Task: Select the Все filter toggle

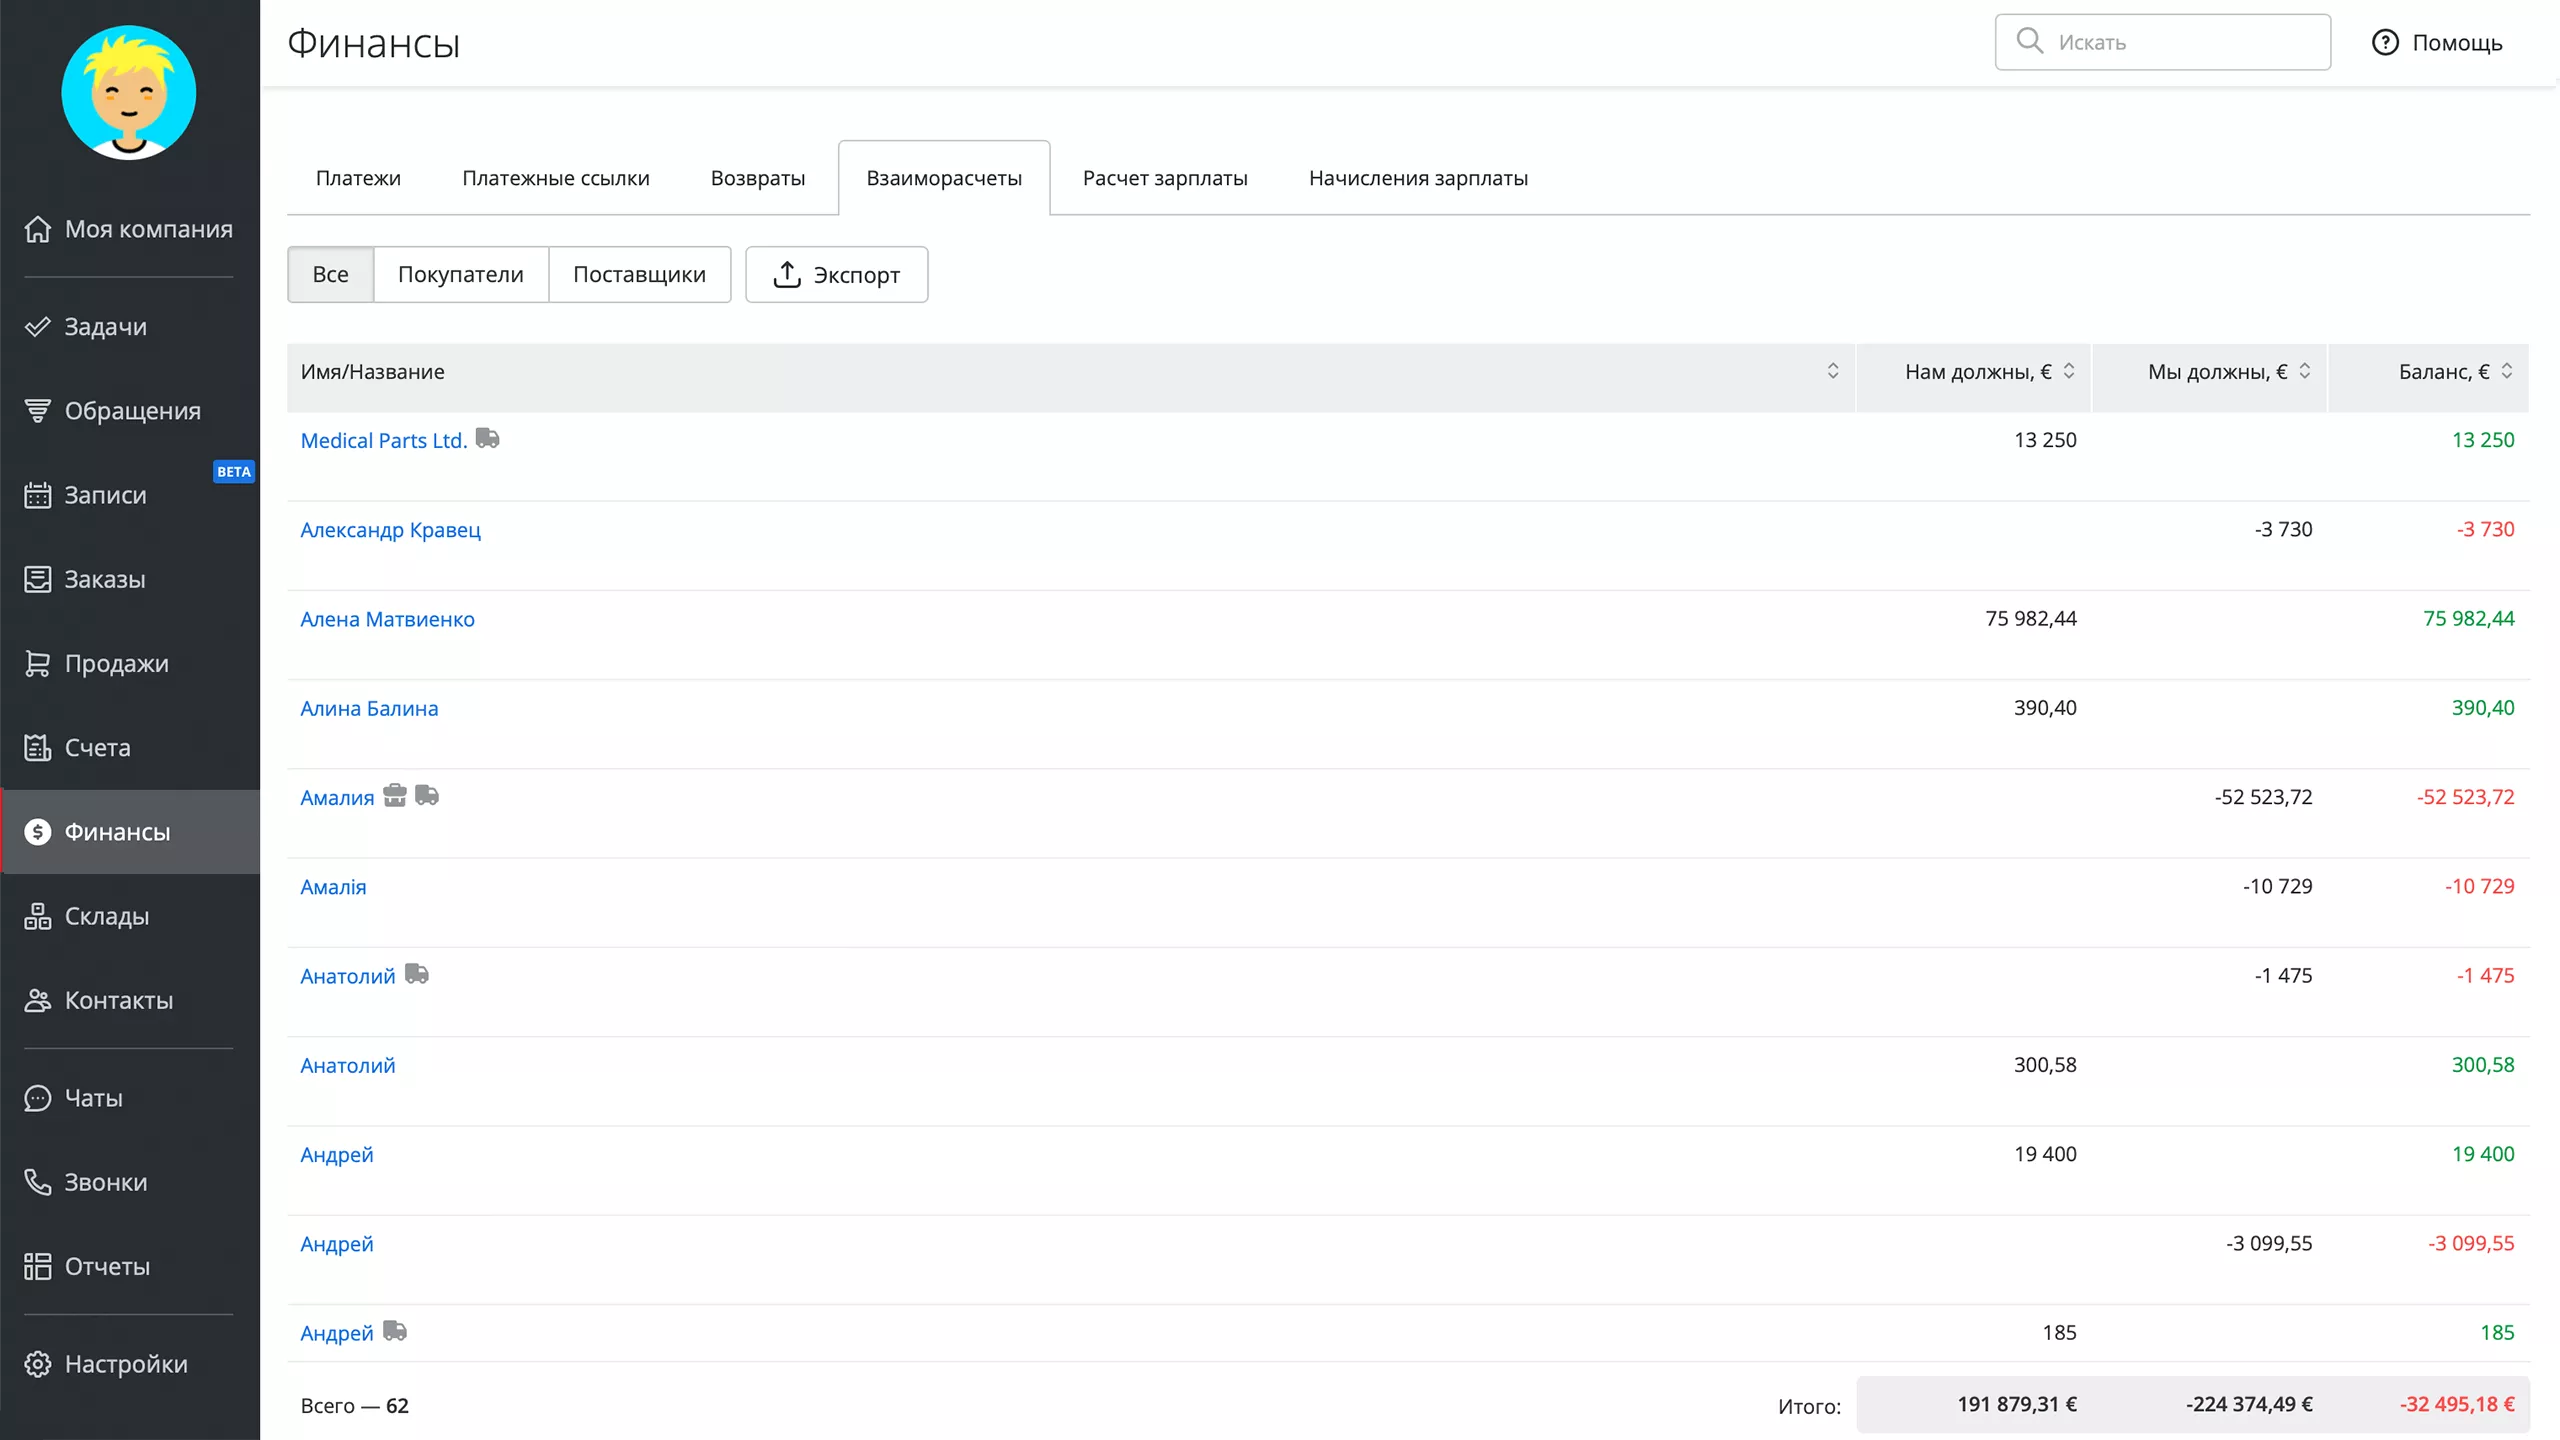Action: [330, 275]
